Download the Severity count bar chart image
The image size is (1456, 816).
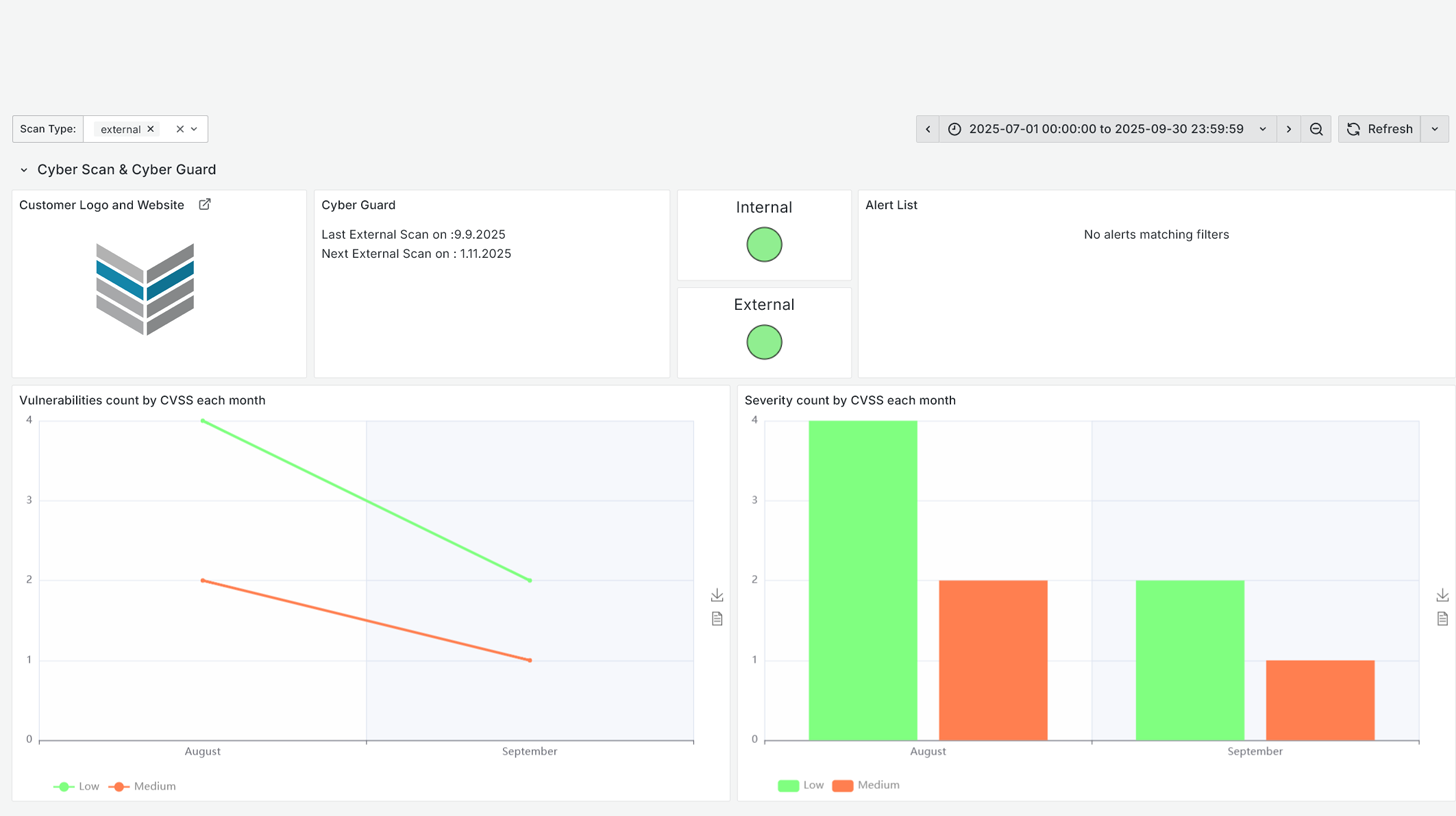click(1442, 596)
